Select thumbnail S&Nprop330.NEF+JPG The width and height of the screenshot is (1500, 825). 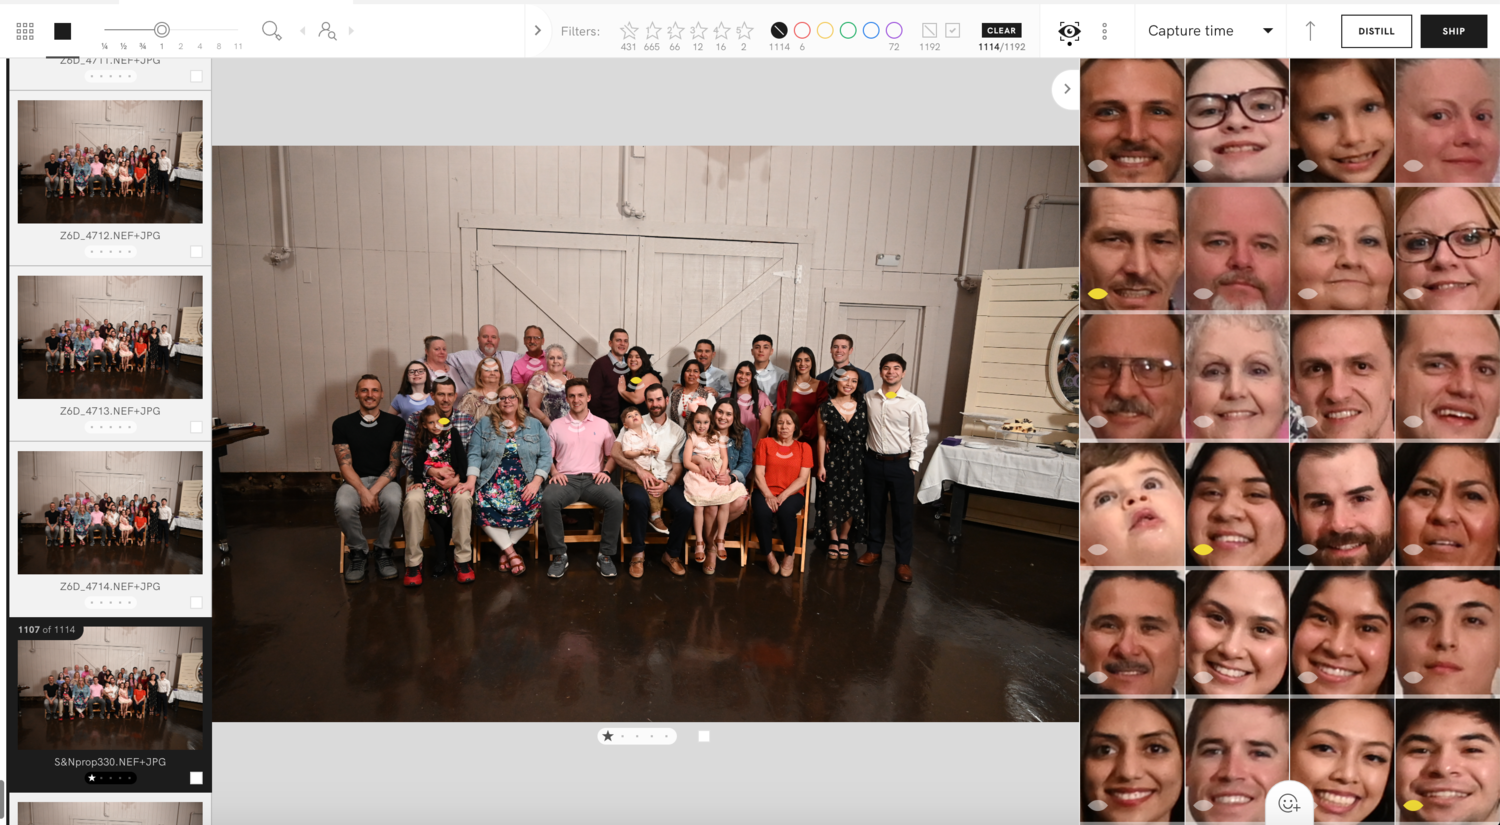point(110,688)
